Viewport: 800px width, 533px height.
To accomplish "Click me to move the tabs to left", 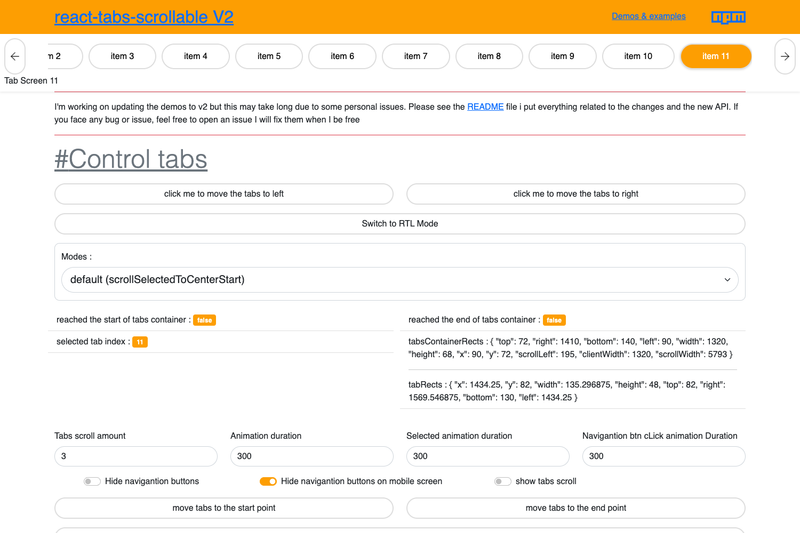I will (x=224, y=194).
